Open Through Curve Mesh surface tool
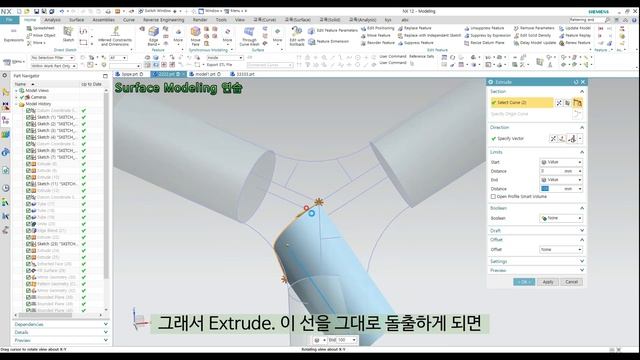640x360 pixels. point(249,36)
